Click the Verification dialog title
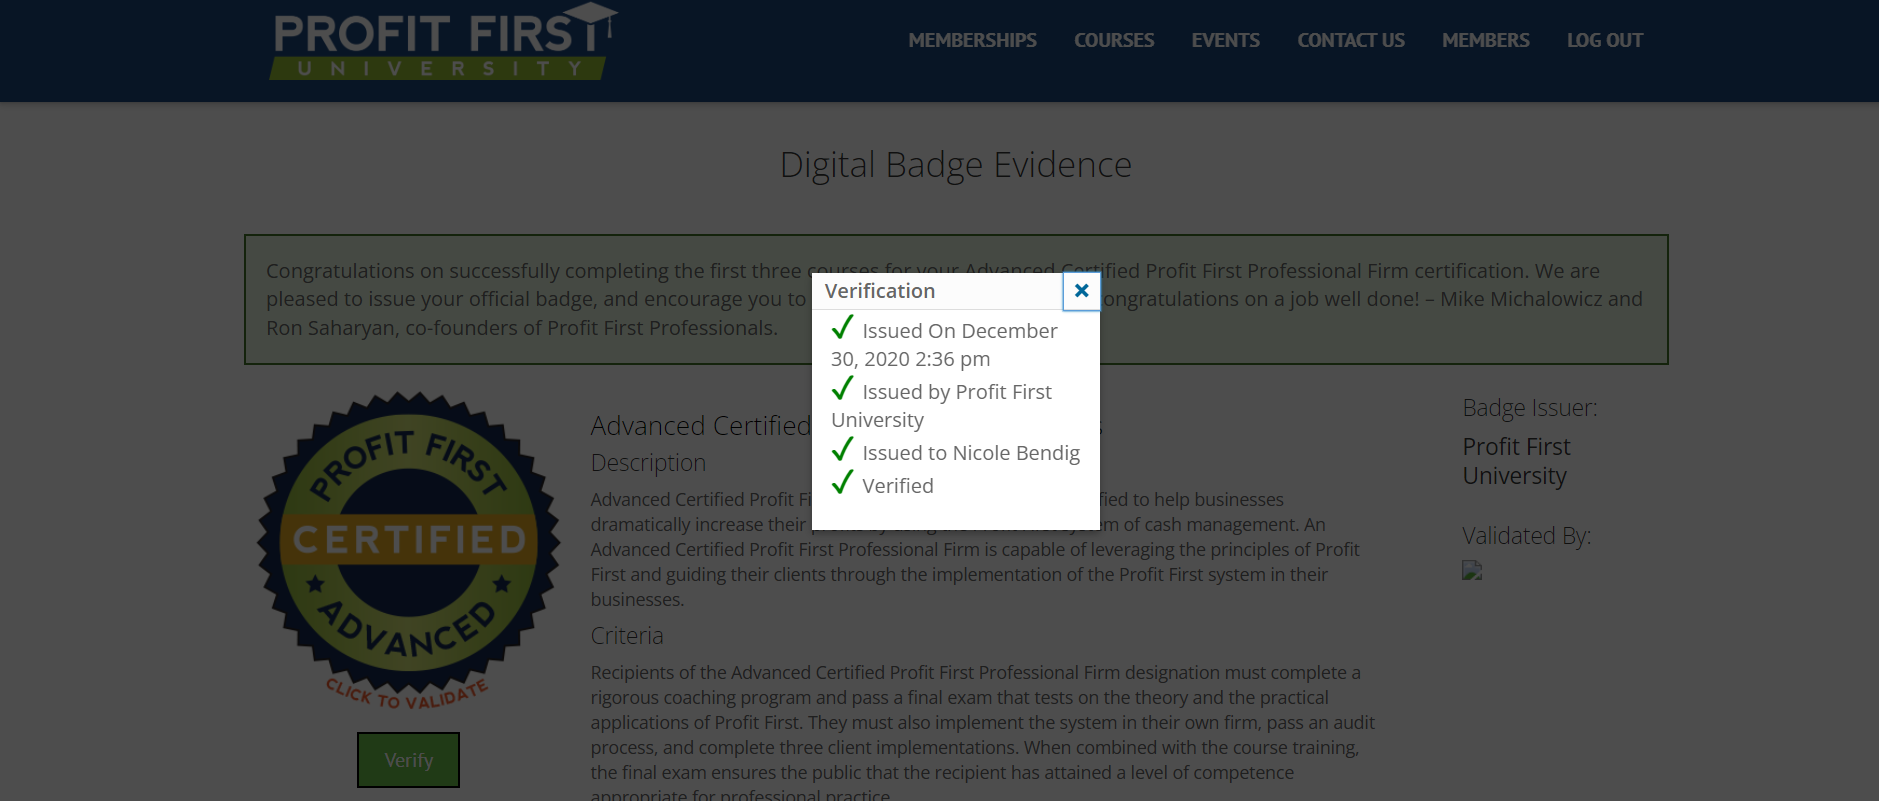Screen dimensions: 1879x801 (880, 291)
